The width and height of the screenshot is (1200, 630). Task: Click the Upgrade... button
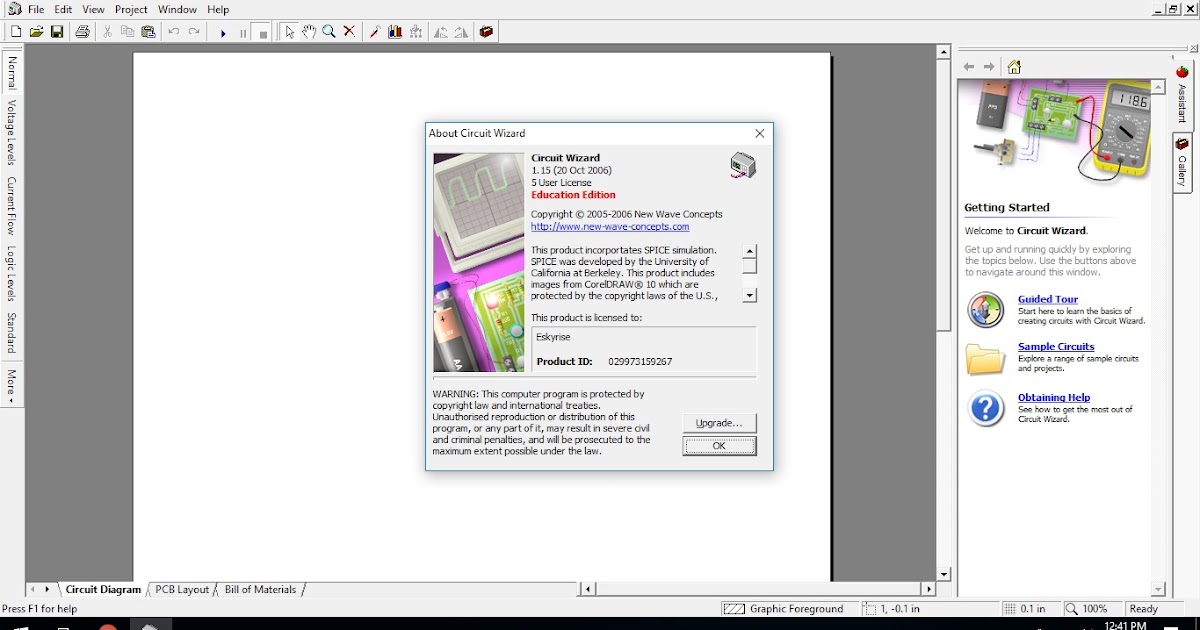click(x=719, y=423)
